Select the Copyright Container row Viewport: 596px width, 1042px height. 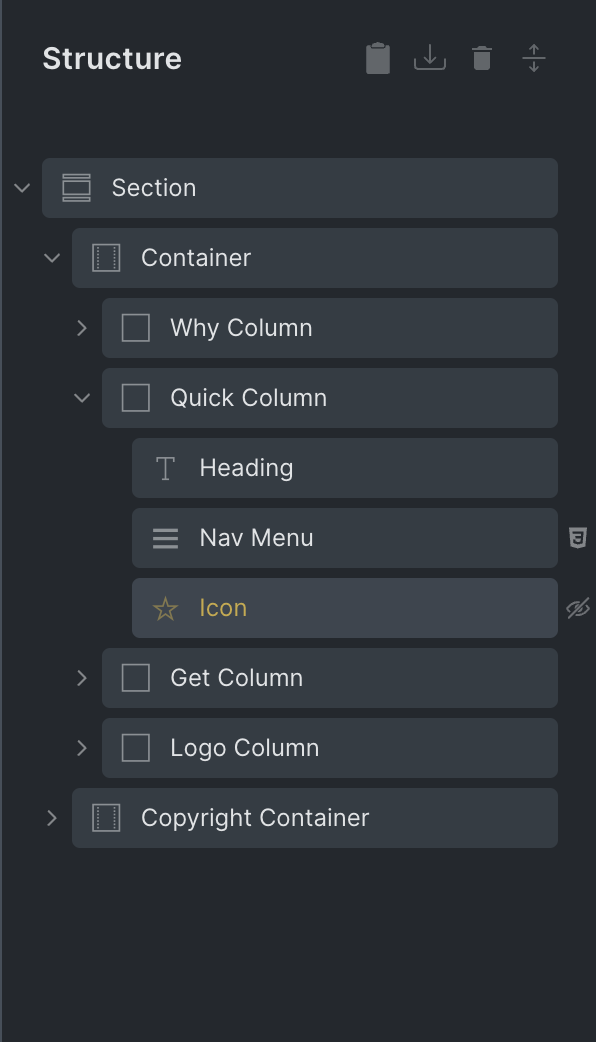point(315,818)
